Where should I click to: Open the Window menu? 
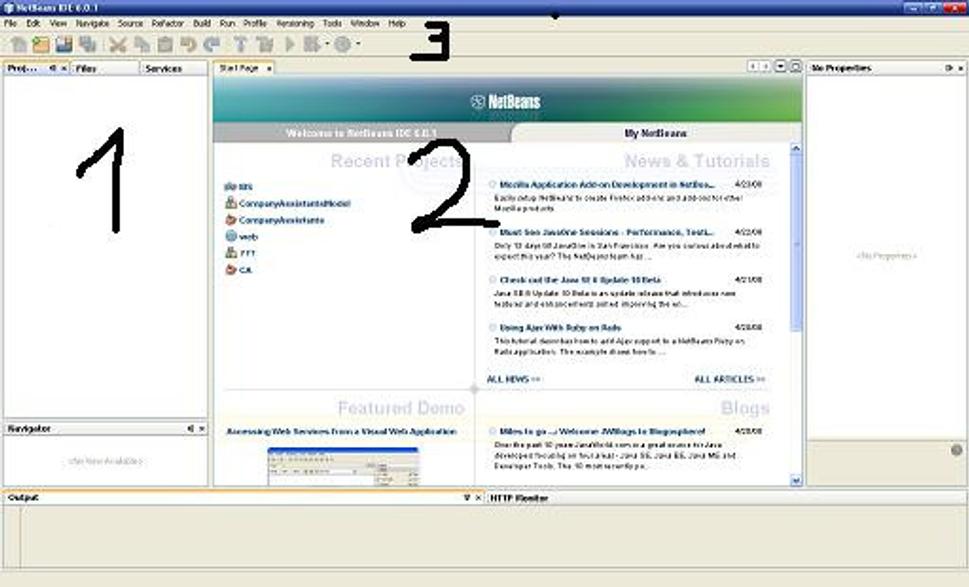pos(365,23)
